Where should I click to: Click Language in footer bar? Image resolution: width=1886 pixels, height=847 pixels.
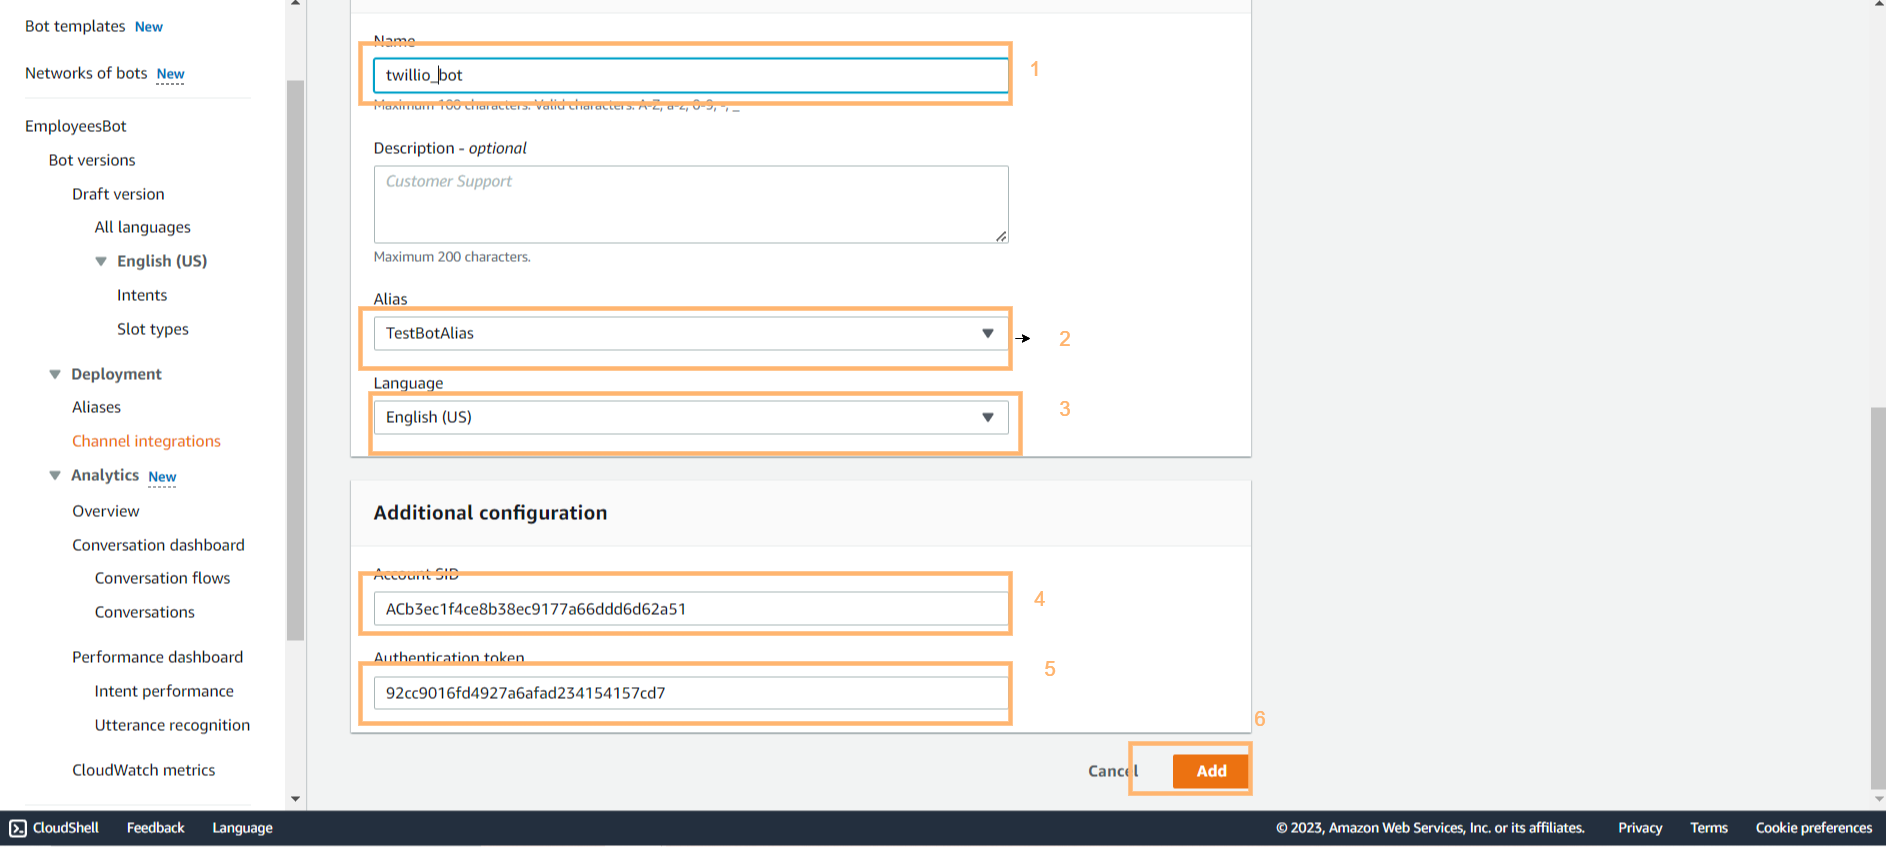pyautogui.click(x=242, y=828)
